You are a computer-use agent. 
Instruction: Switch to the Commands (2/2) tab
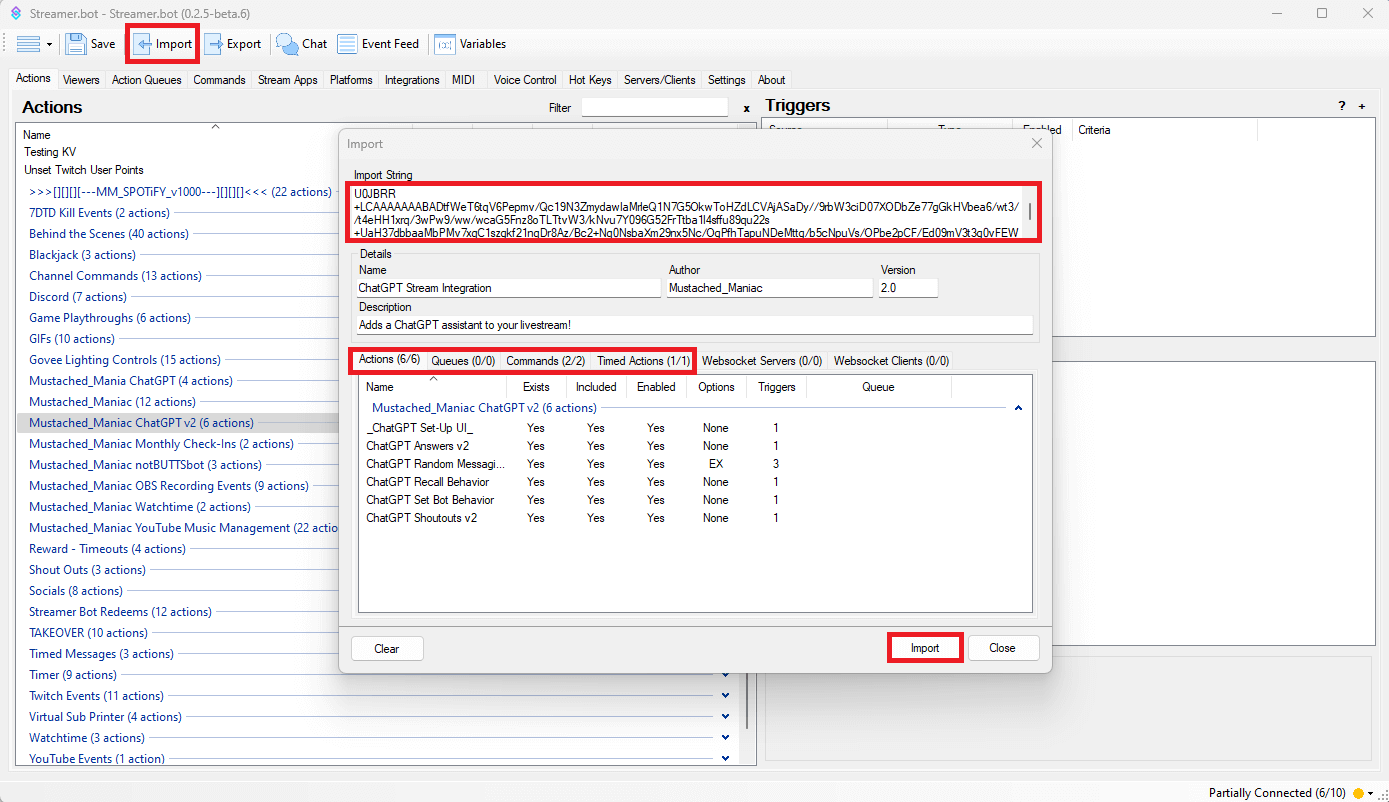[x=545, y=361]
